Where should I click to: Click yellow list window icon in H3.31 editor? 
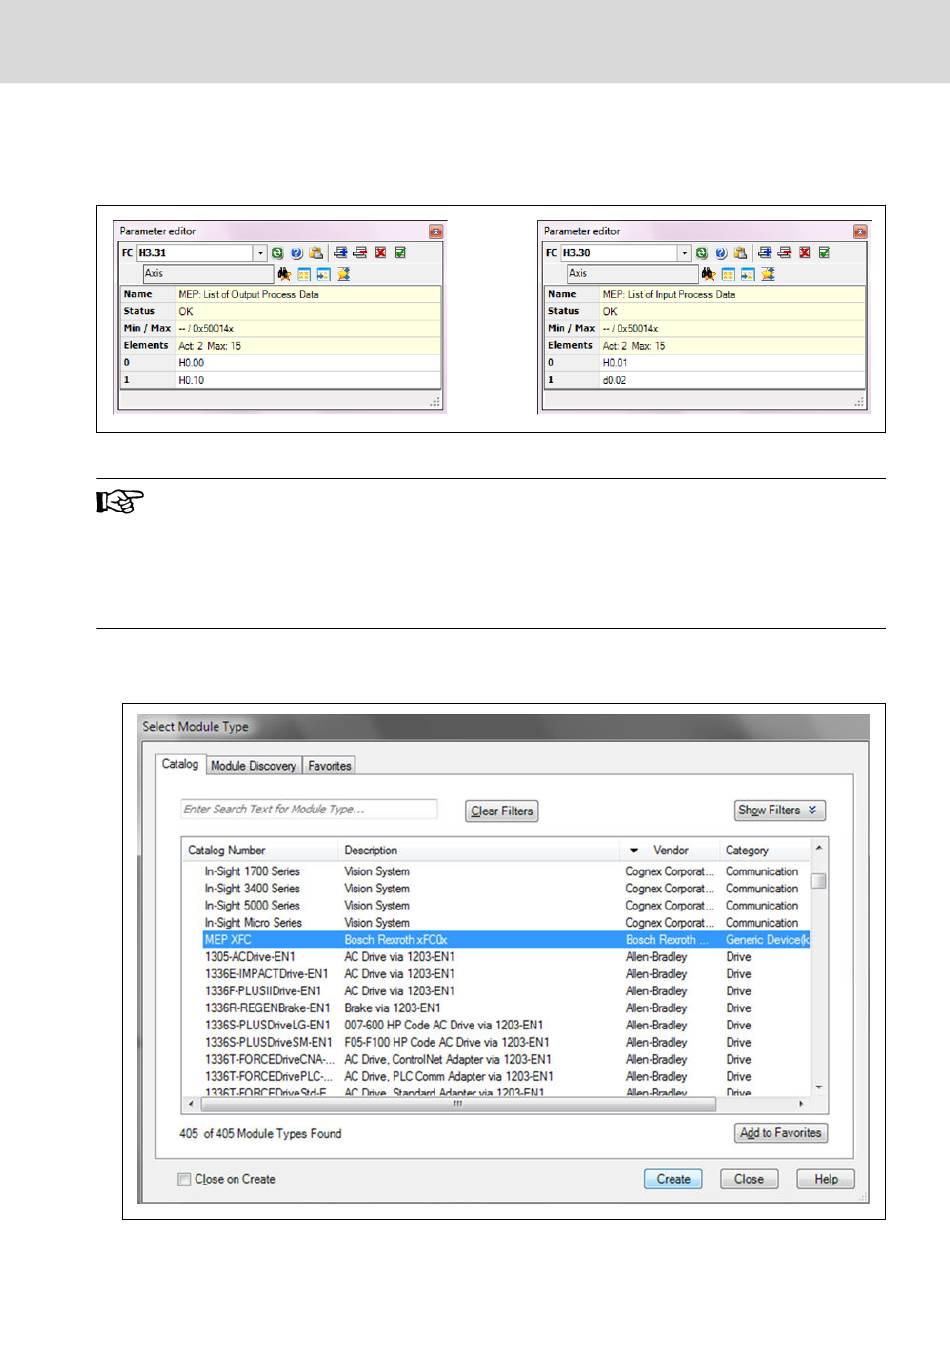click(x=304, y=274)
